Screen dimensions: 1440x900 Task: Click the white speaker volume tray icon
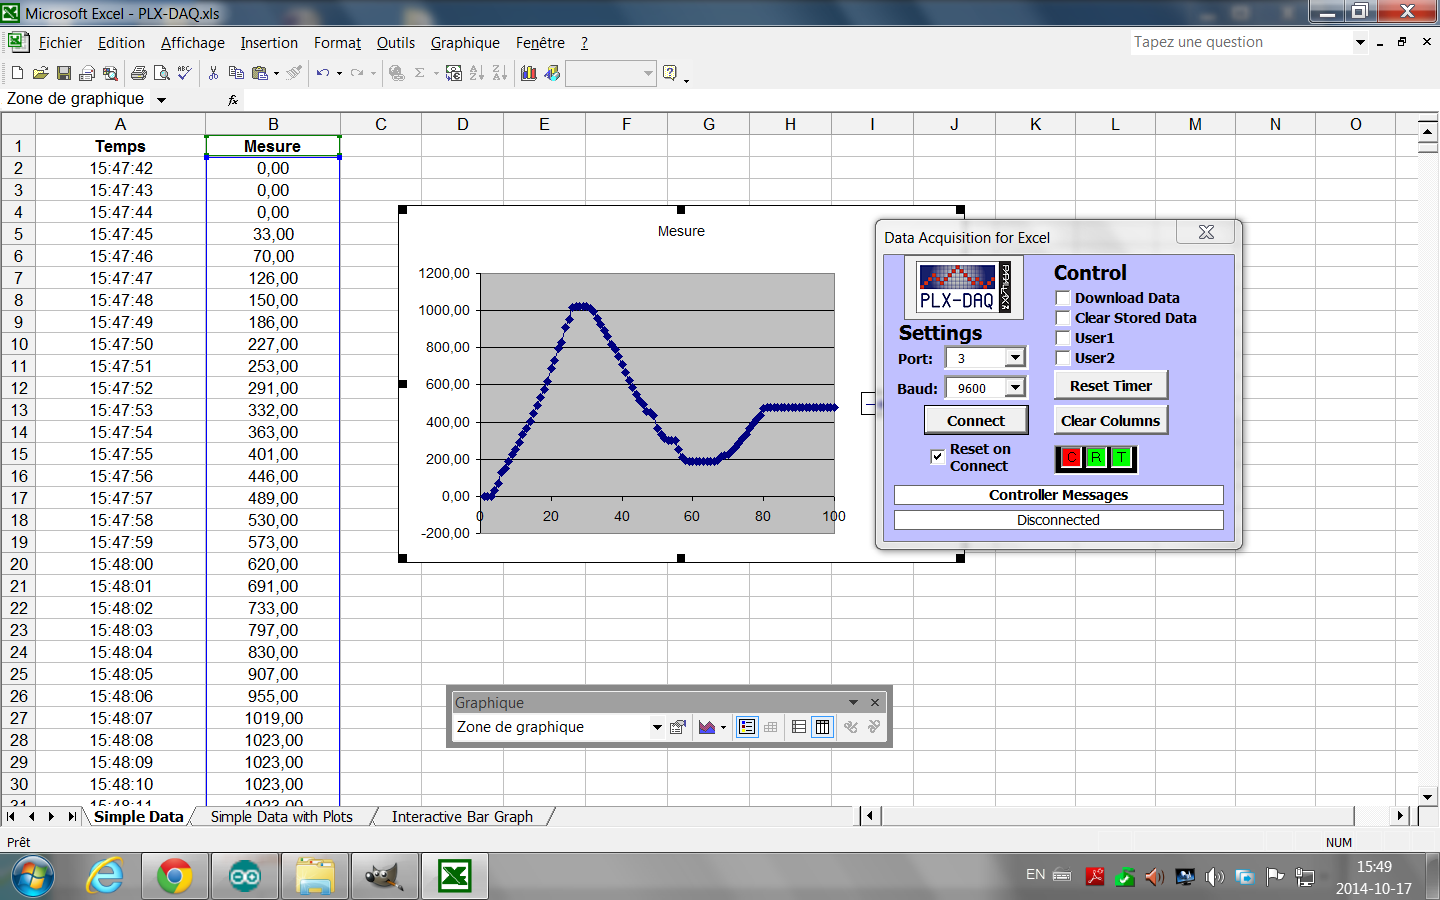[x=1215, y=877]
